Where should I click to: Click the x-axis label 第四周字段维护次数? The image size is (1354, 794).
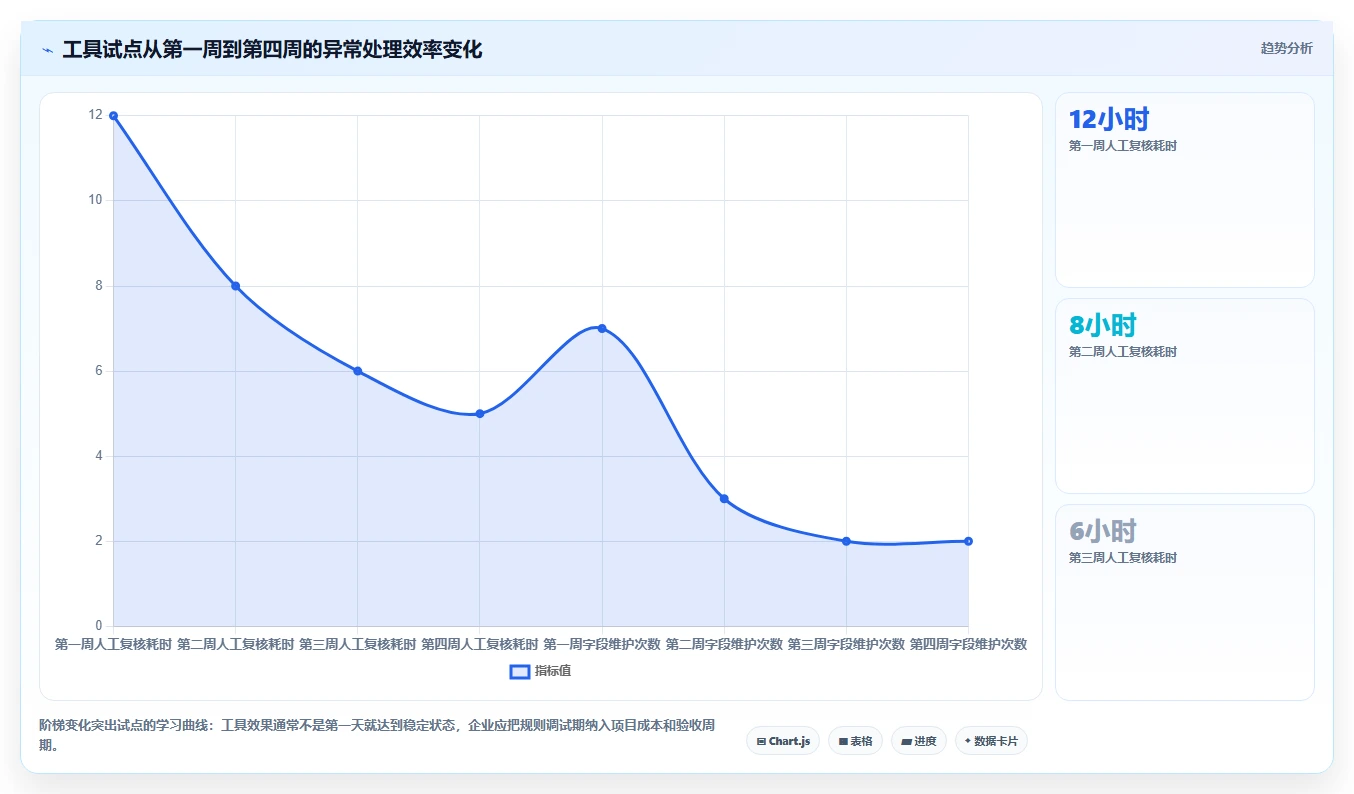[x=968, y=644]
